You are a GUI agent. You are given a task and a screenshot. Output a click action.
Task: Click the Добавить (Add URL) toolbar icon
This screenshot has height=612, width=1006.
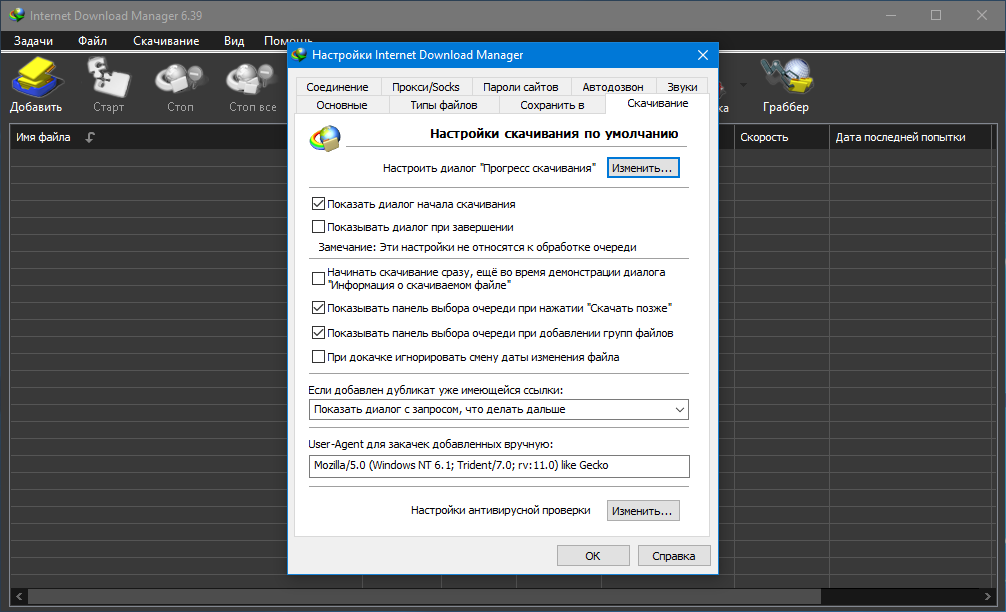(x=37, y=77)
